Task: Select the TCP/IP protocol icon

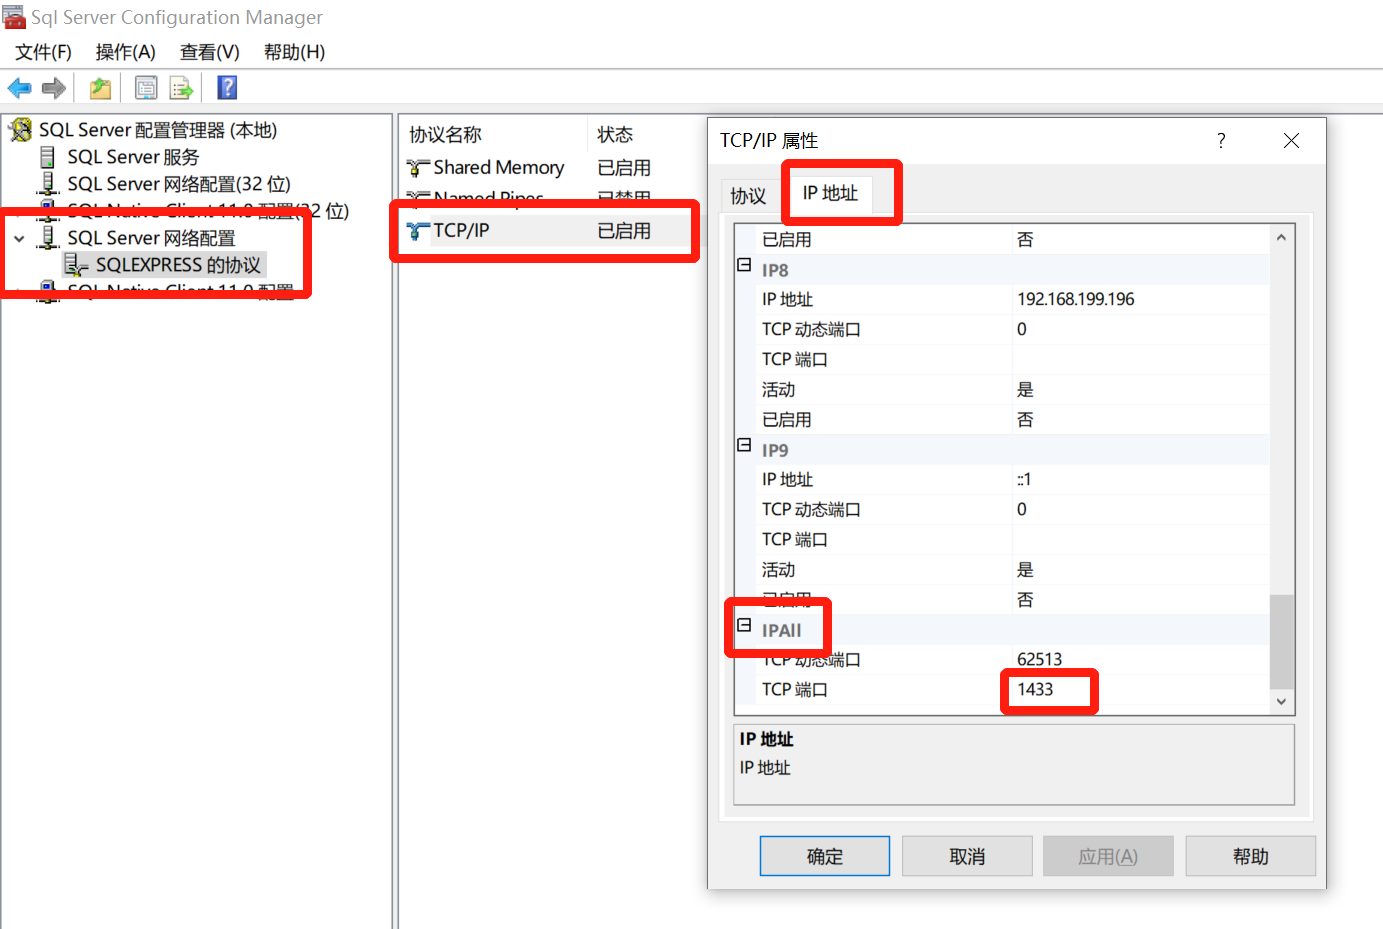Action: coord(420,230)
